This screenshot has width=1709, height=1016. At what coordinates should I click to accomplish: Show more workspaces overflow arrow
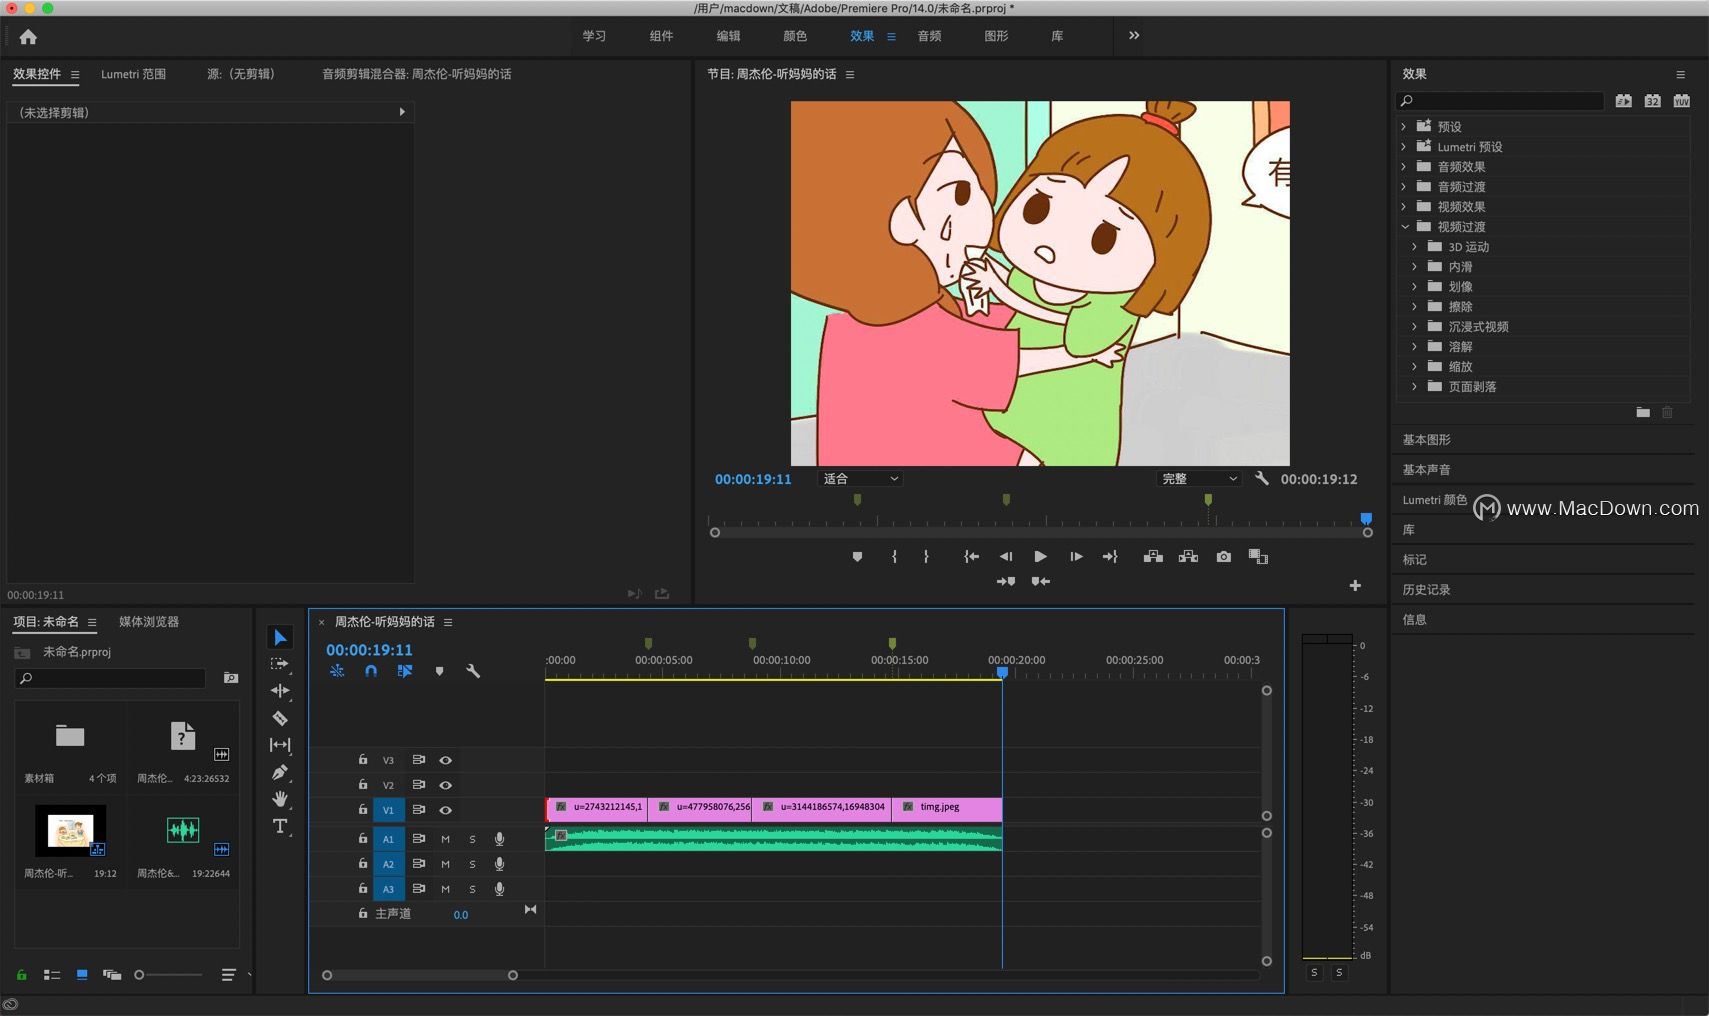click(1134, 36)
